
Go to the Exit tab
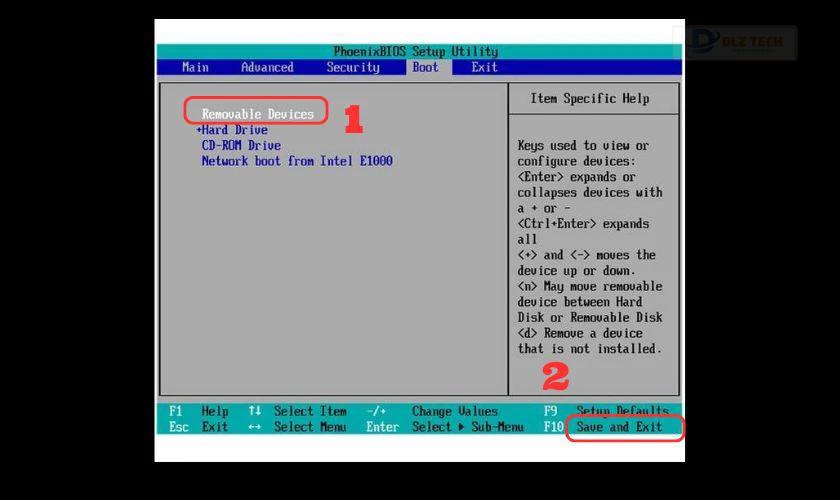point(484,67)
